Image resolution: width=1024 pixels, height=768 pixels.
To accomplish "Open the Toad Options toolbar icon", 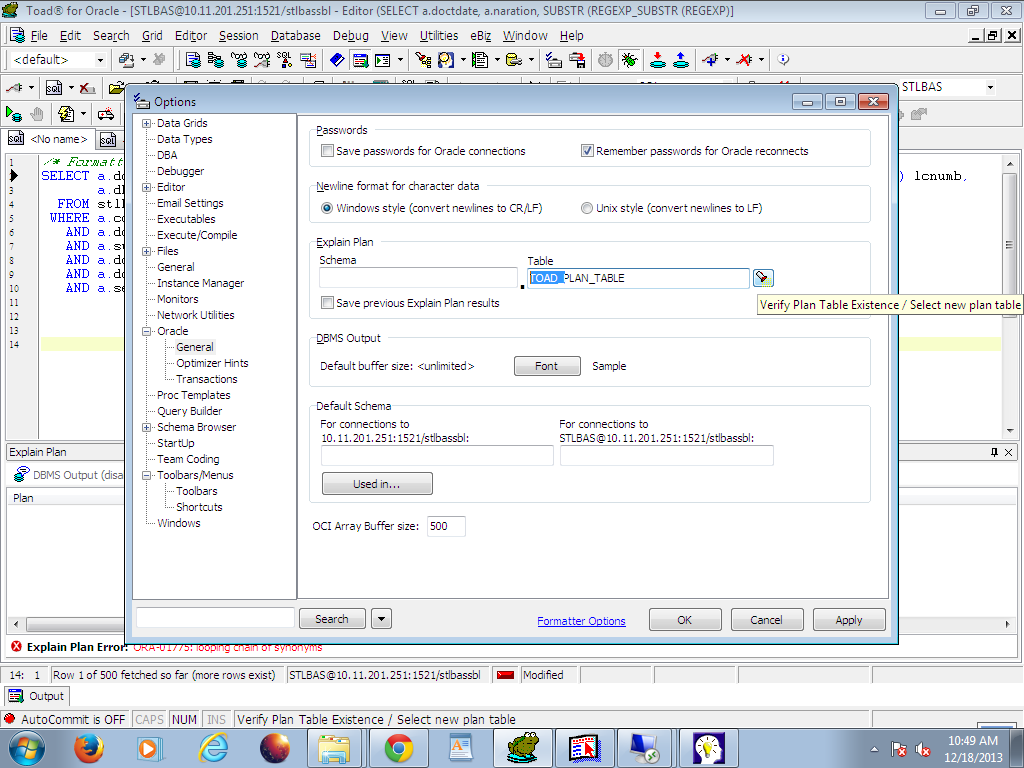I will point(554,60).
